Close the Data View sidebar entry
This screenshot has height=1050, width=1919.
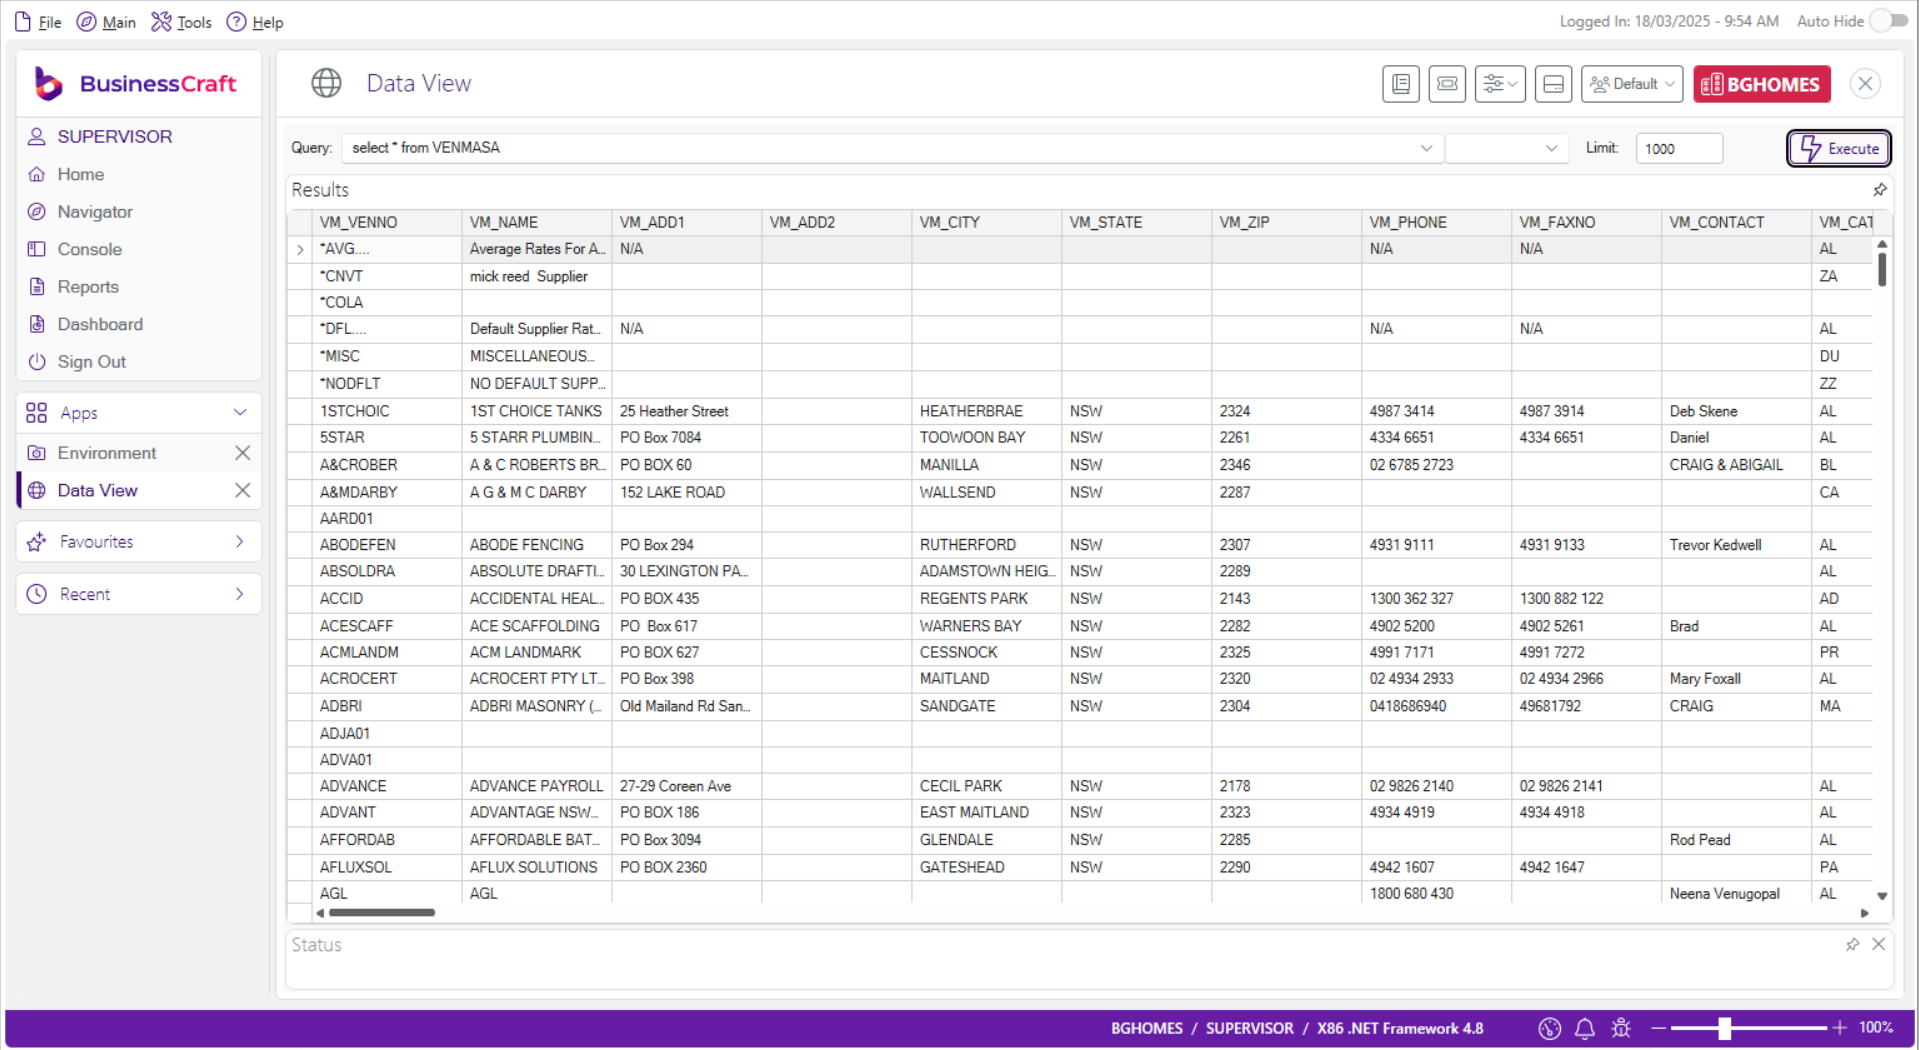[242, 490]
